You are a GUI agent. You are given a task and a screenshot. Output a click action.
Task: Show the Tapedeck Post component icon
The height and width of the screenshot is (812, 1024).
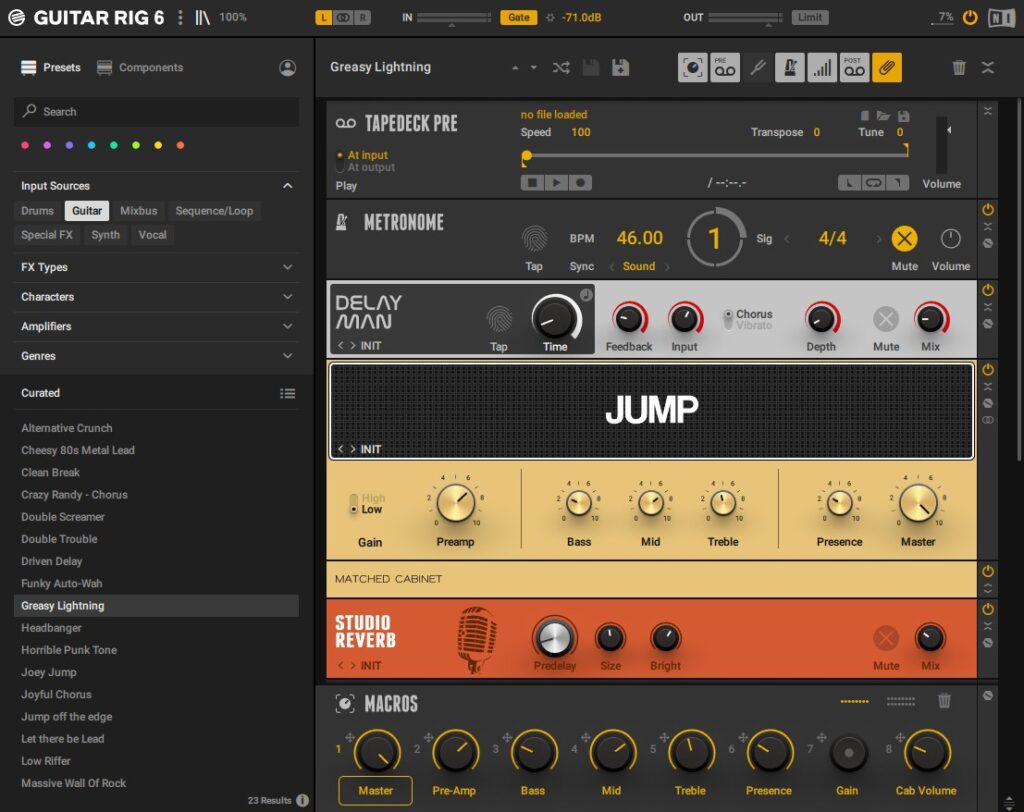(854, 67)
